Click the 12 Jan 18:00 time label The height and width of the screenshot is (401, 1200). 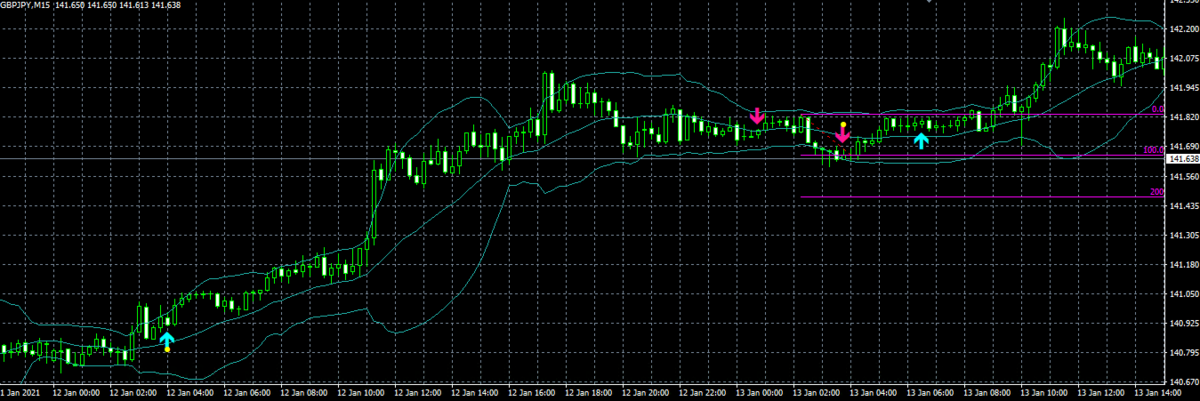tap(590, 394)
